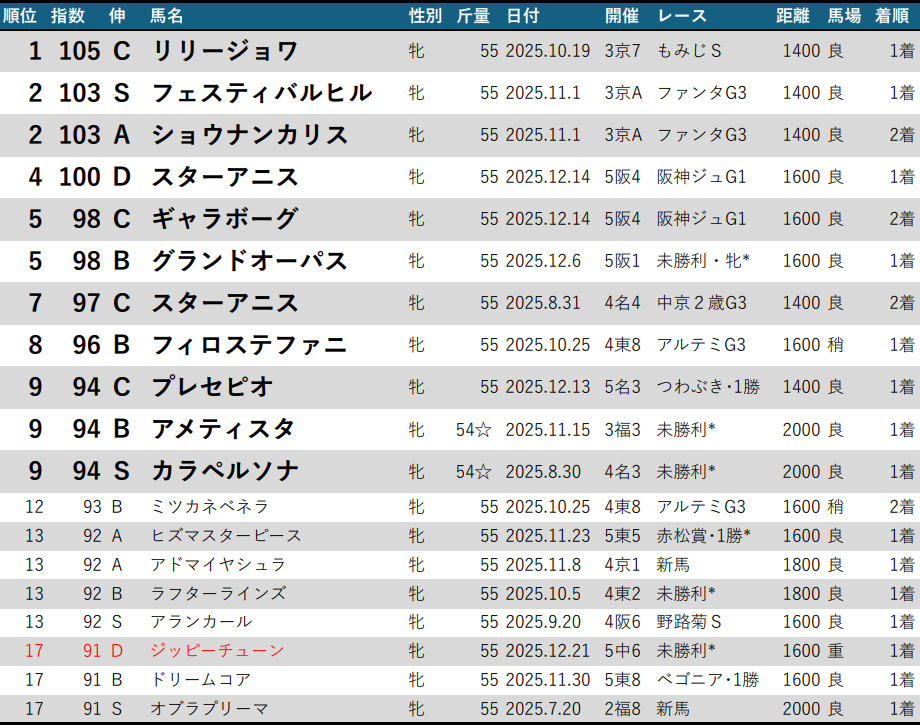Click the レース column header
Image resolution: width=920 pixels, height=725 pixels.
tap(682, 15)
